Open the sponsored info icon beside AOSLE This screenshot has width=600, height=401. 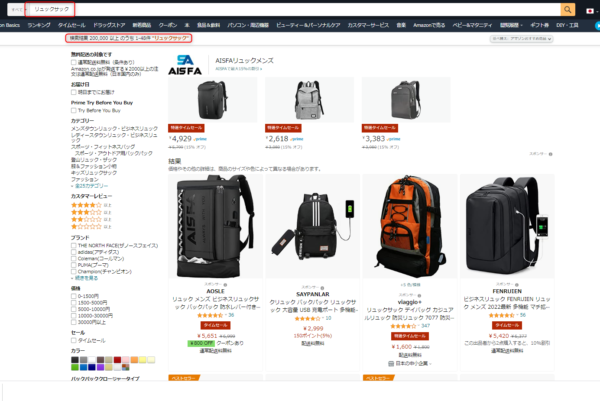tap(225, 285)
